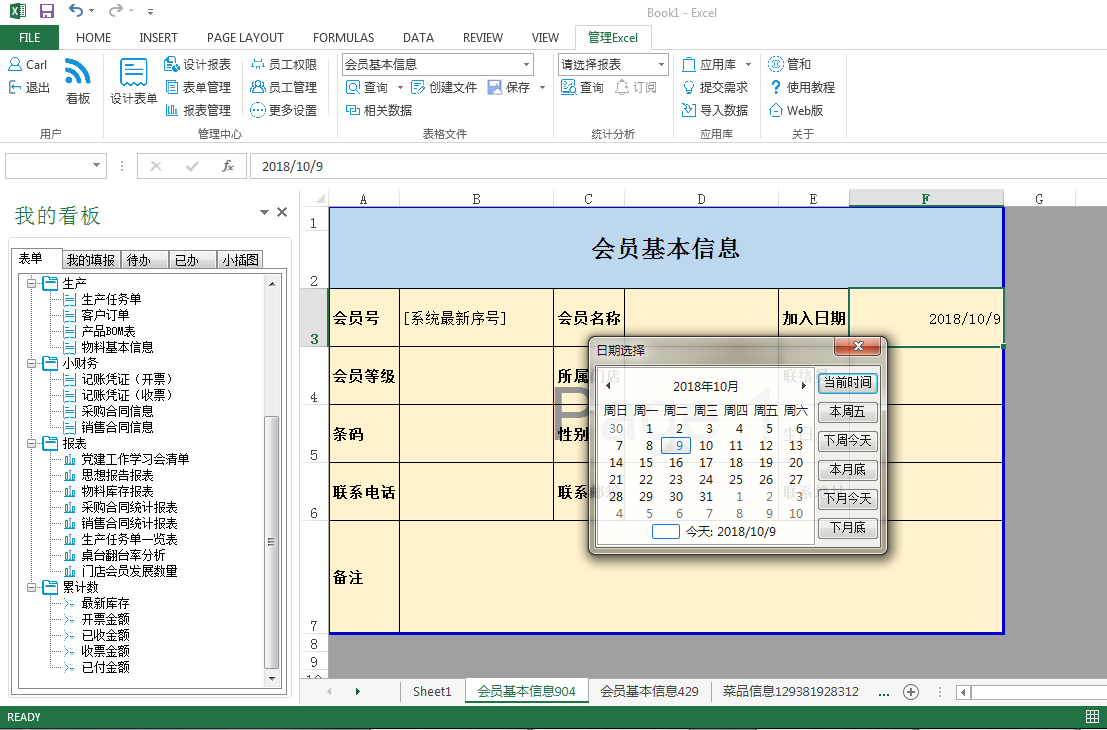Image resolution: width=1107 pixels, height=730 pixels.
Task: Click the 下周今天 button
Action: [x=848, y=441]
